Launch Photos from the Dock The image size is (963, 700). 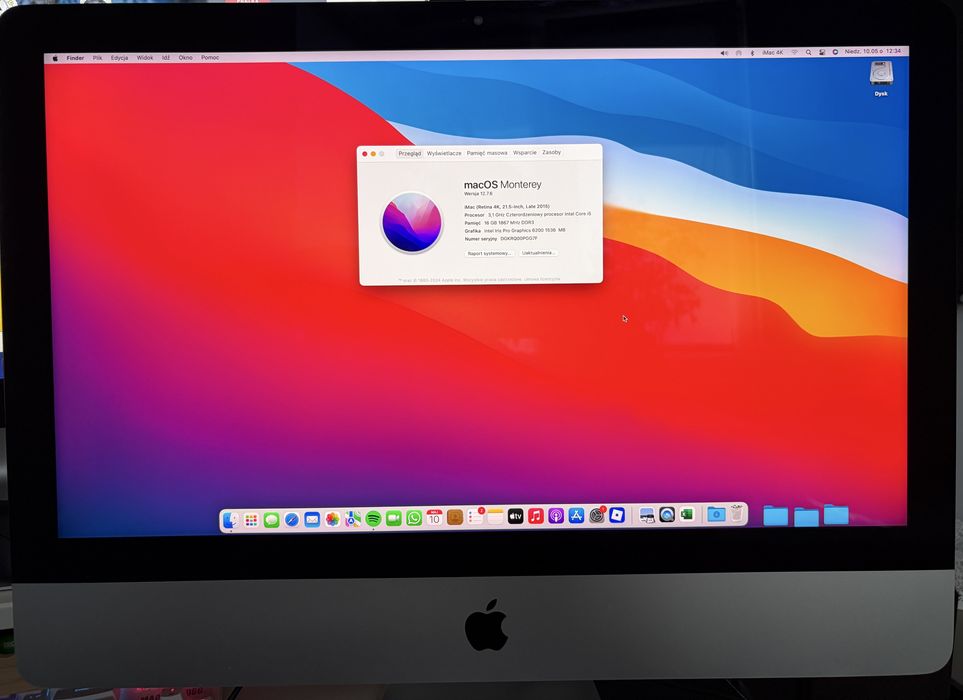pos(332,519)
